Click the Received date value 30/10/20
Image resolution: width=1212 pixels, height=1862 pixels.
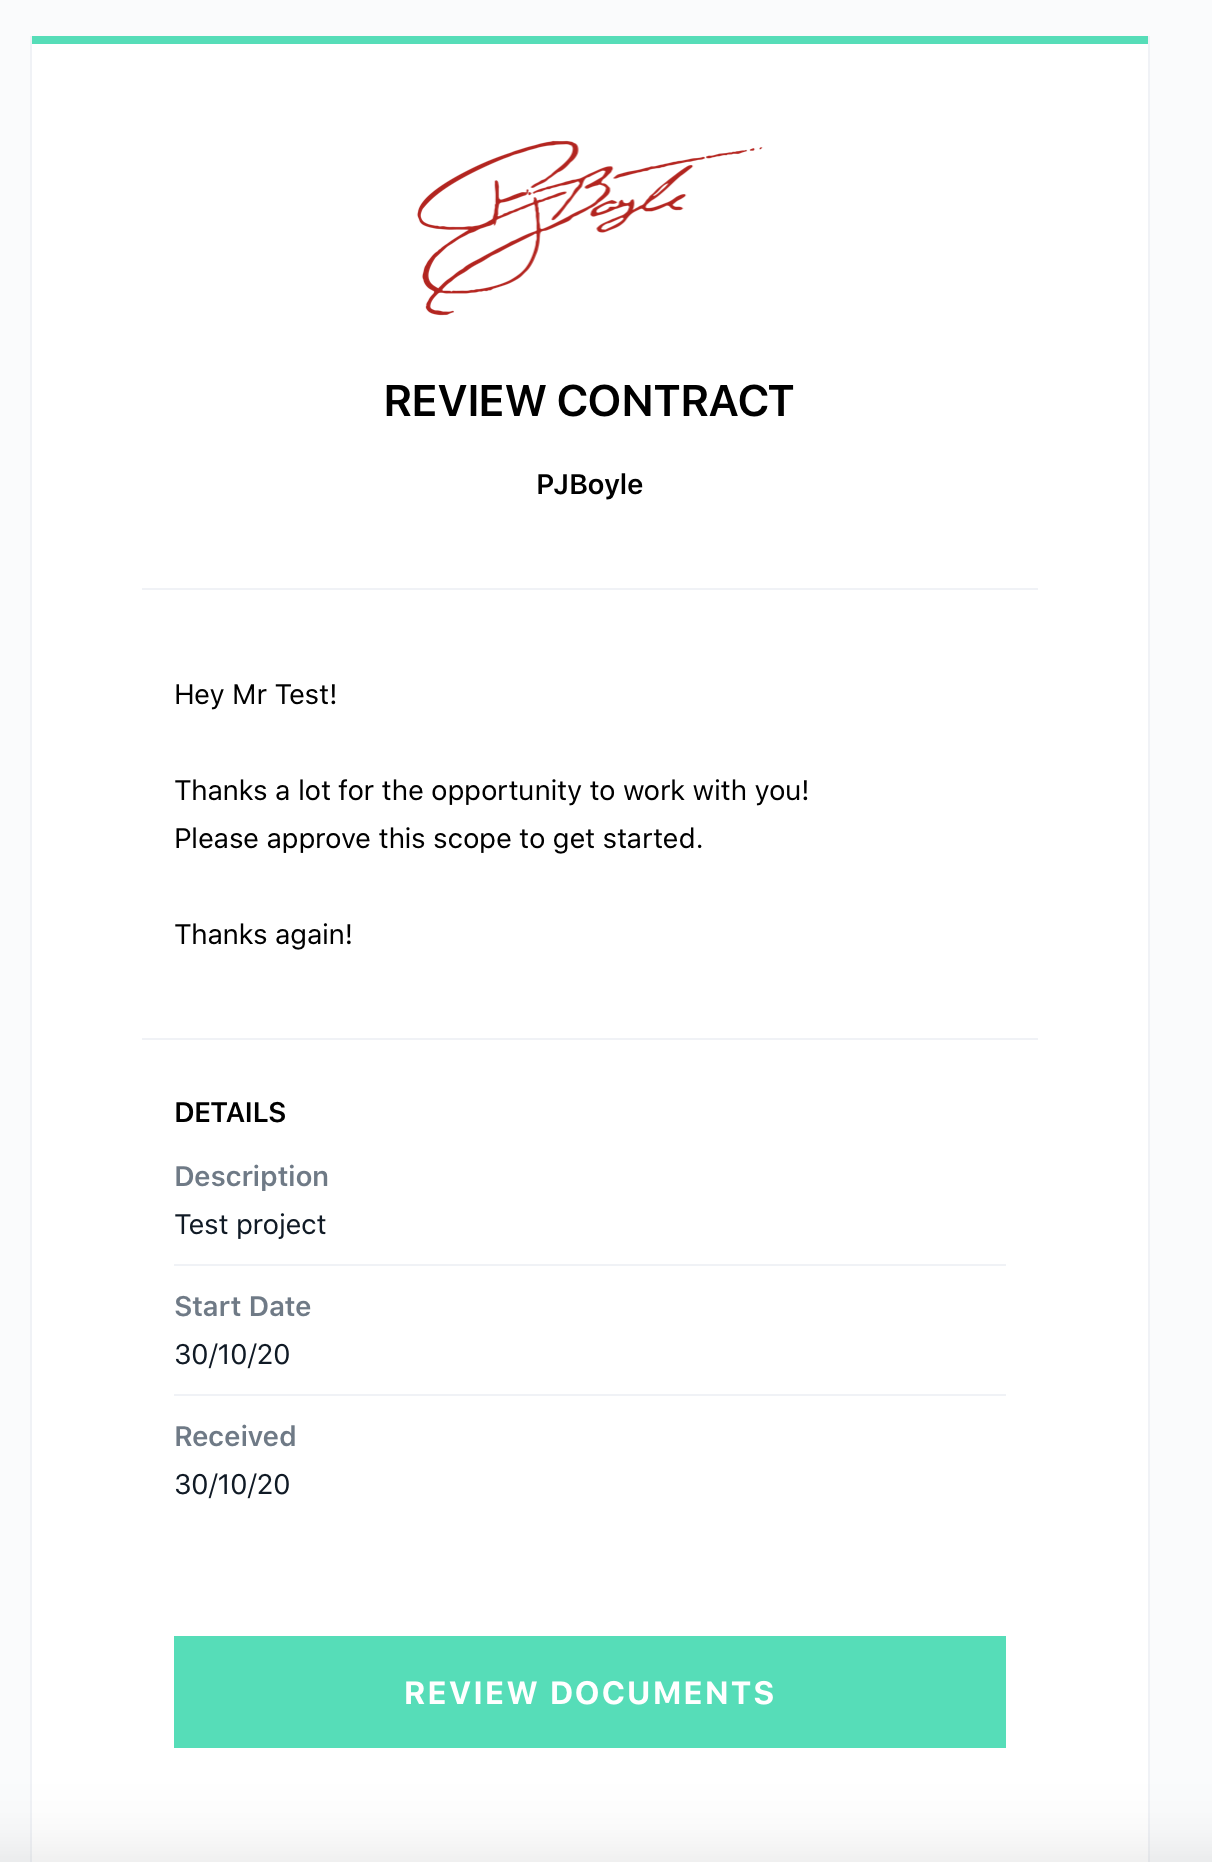pos(232,1485)
